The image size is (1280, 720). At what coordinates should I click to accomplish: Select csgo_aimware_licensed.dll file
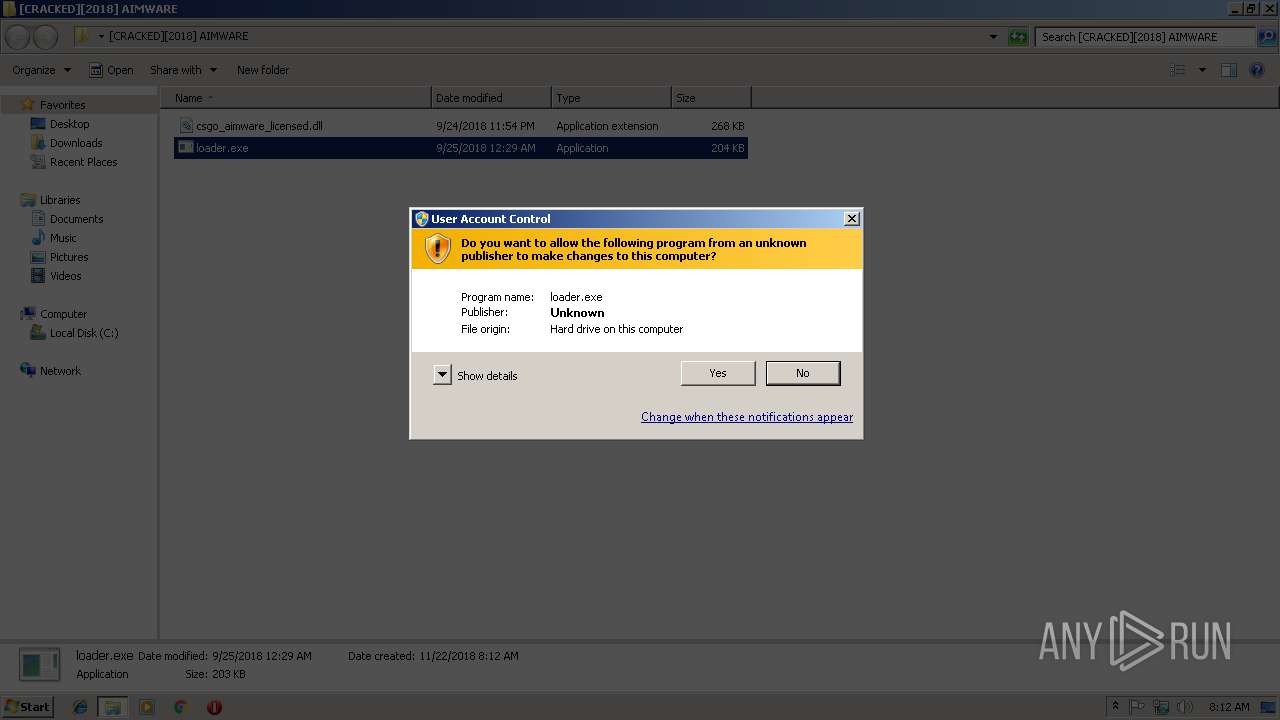(461, 126)
